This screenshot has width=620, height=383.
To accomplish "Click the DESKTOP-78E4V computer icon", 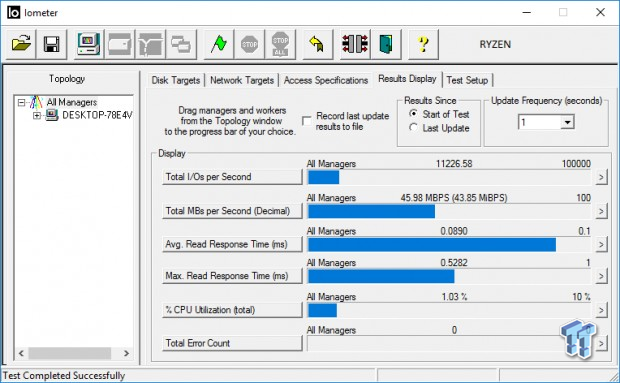I will pyautogui.click(x=51, y=115).
